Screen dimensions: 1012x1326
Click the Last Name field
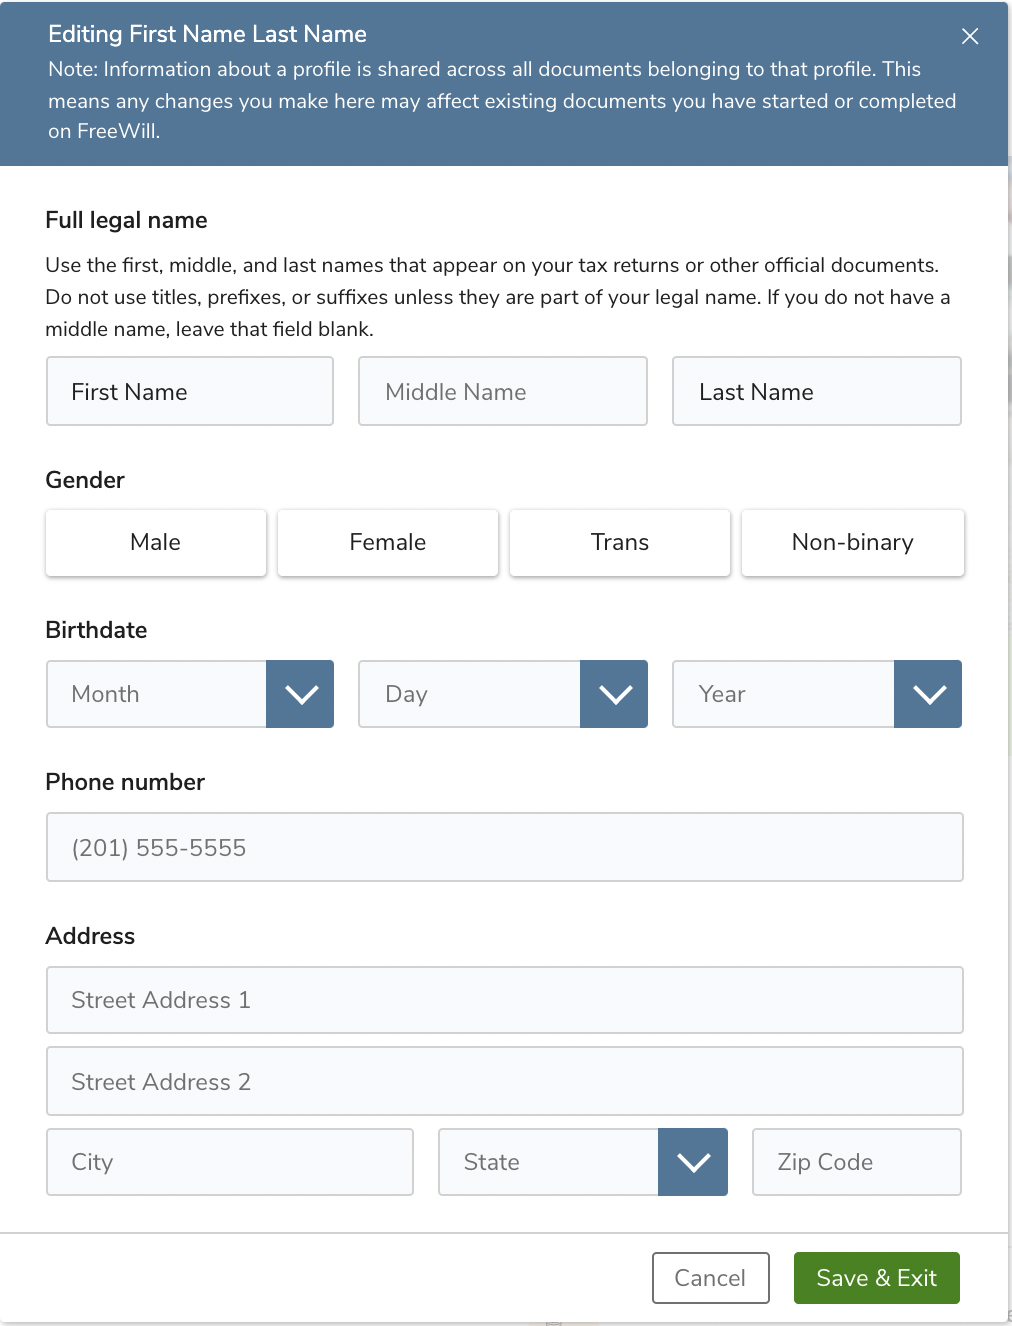(x=816, y=391)
